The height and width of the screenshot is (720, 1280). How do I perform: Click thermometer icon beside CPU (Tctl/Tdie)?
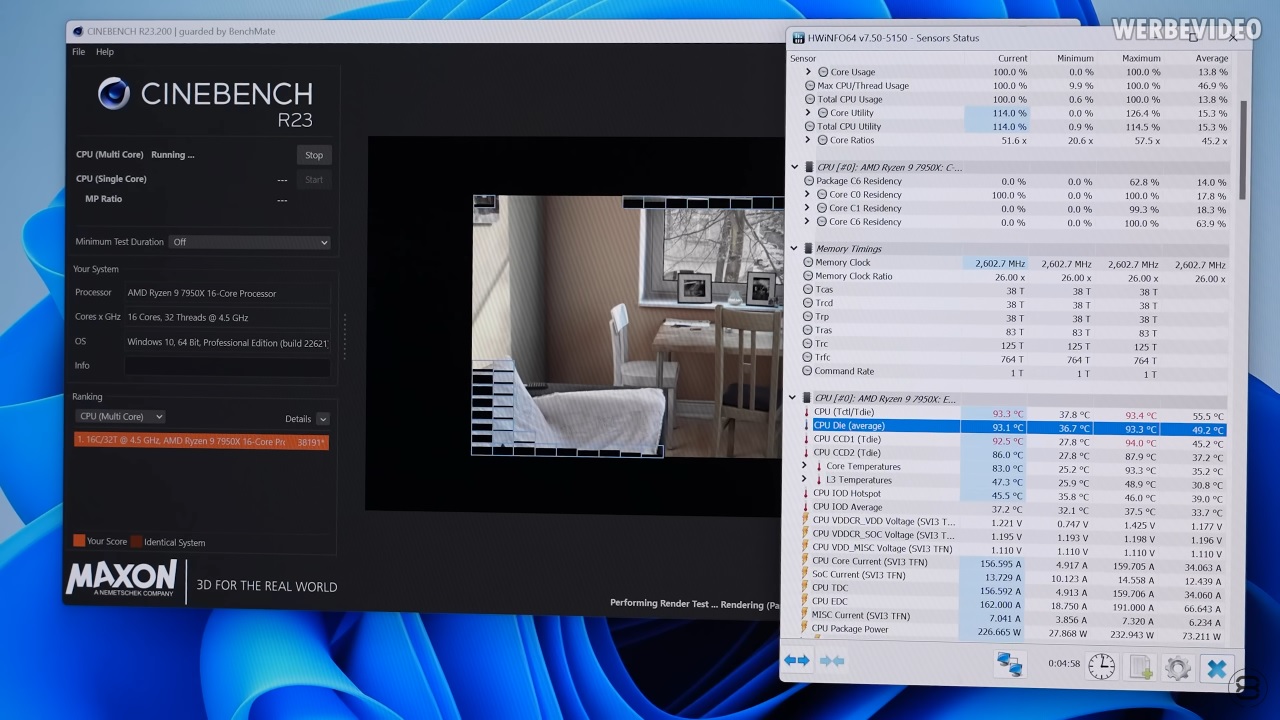click(806, 412)
